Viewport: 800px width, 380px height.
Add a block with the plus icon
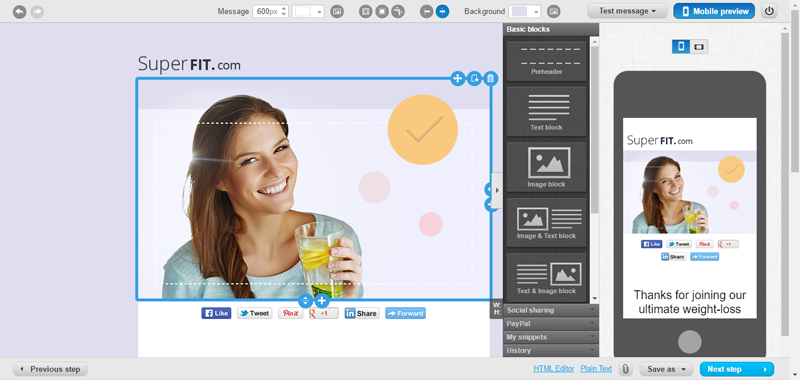pyautogui.click(x=321, y=300)
